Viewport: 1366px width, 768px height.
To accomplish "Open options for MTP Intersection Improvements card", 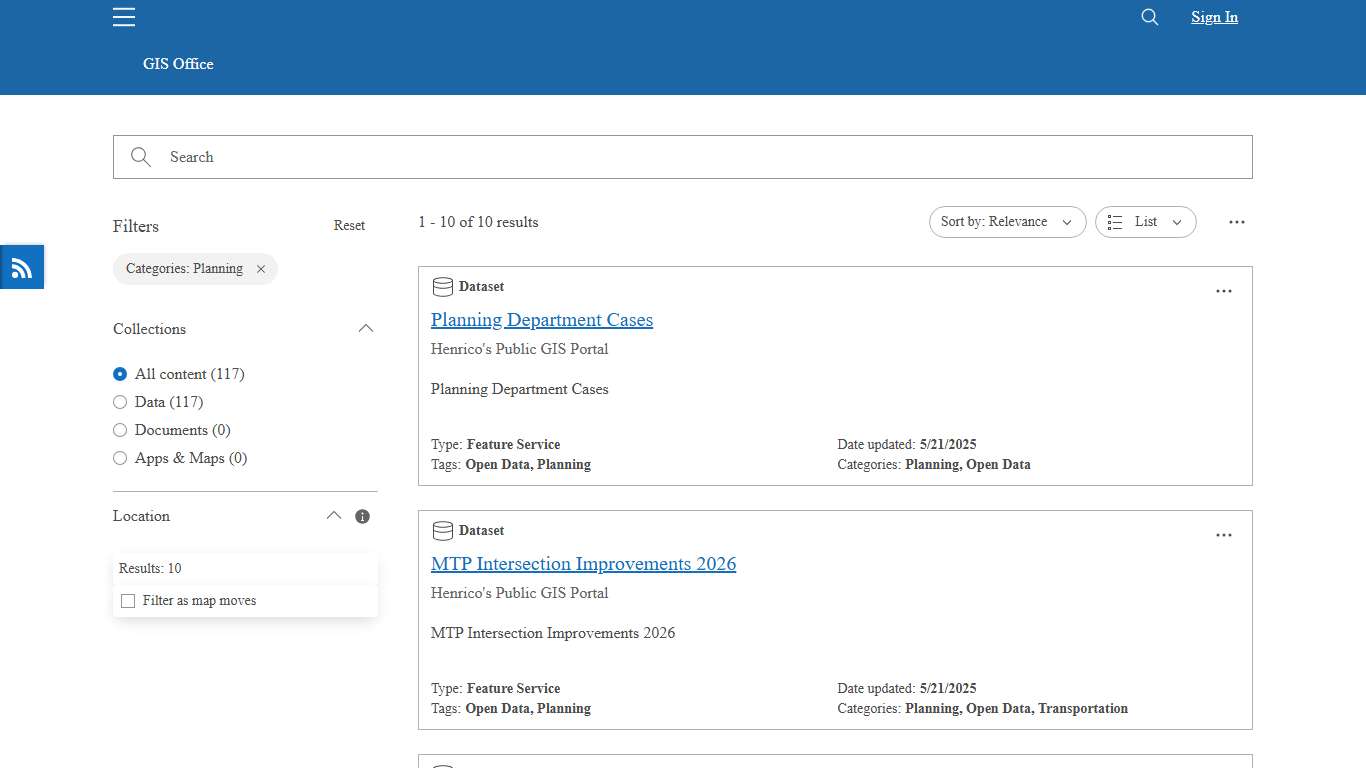I will pyautogui.click(x=1224, y=535).
